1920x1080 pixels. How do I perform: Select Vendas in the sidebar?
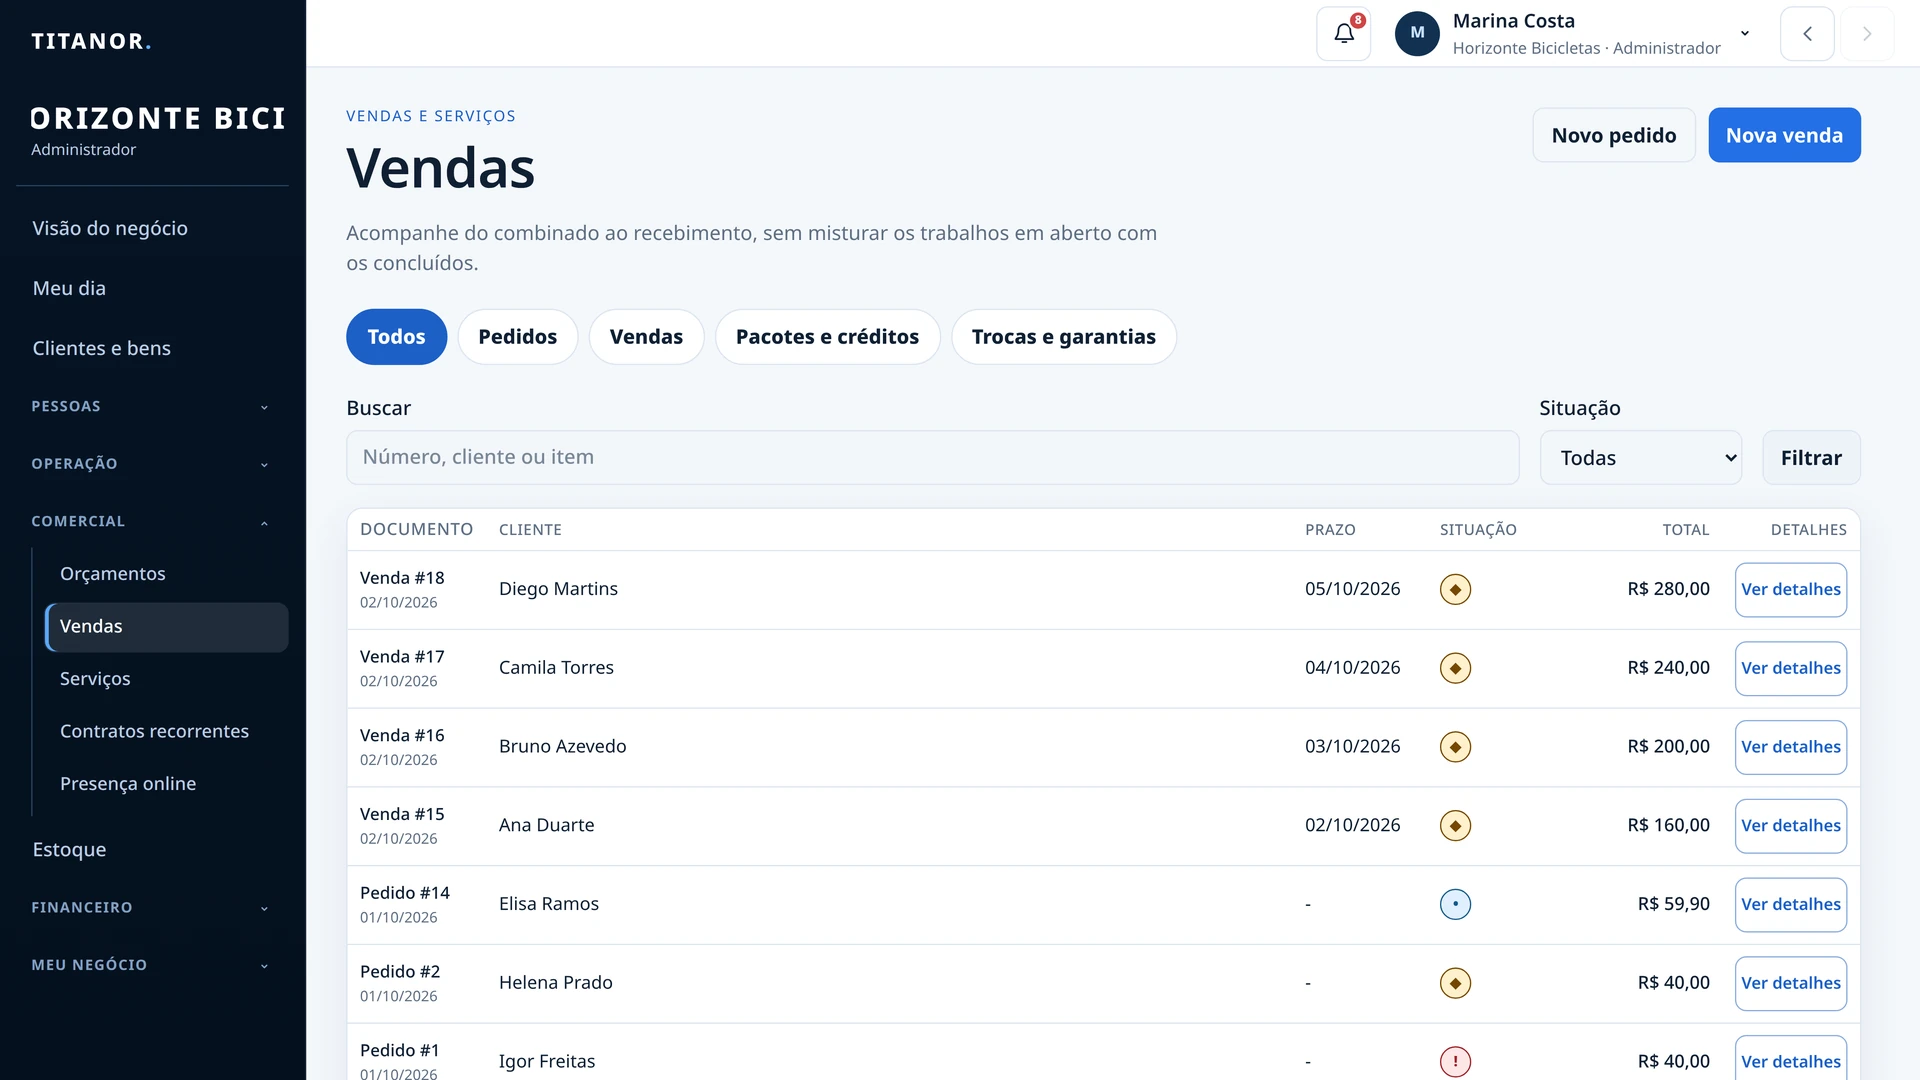167,627
